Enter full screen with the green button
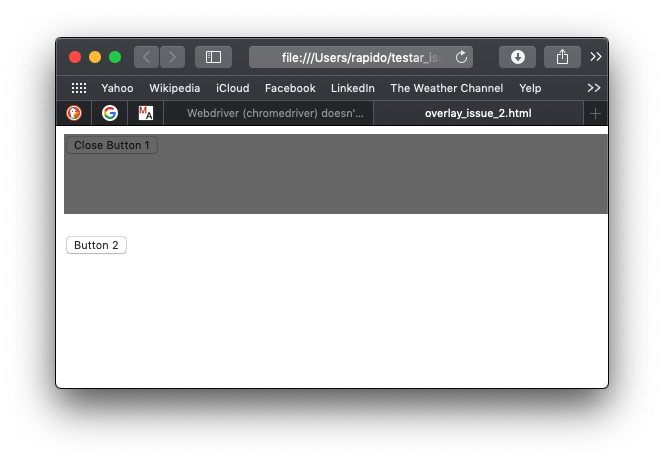The height and width of the screenshot is (462, 664). (x=115, y=57)
